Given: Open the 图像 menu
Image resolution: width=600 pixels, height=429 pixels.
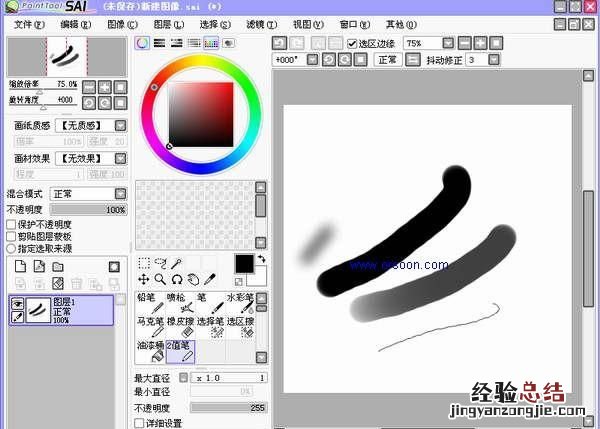Looking at the screenshot, I should pyautogui.click(x=122, y=24).
